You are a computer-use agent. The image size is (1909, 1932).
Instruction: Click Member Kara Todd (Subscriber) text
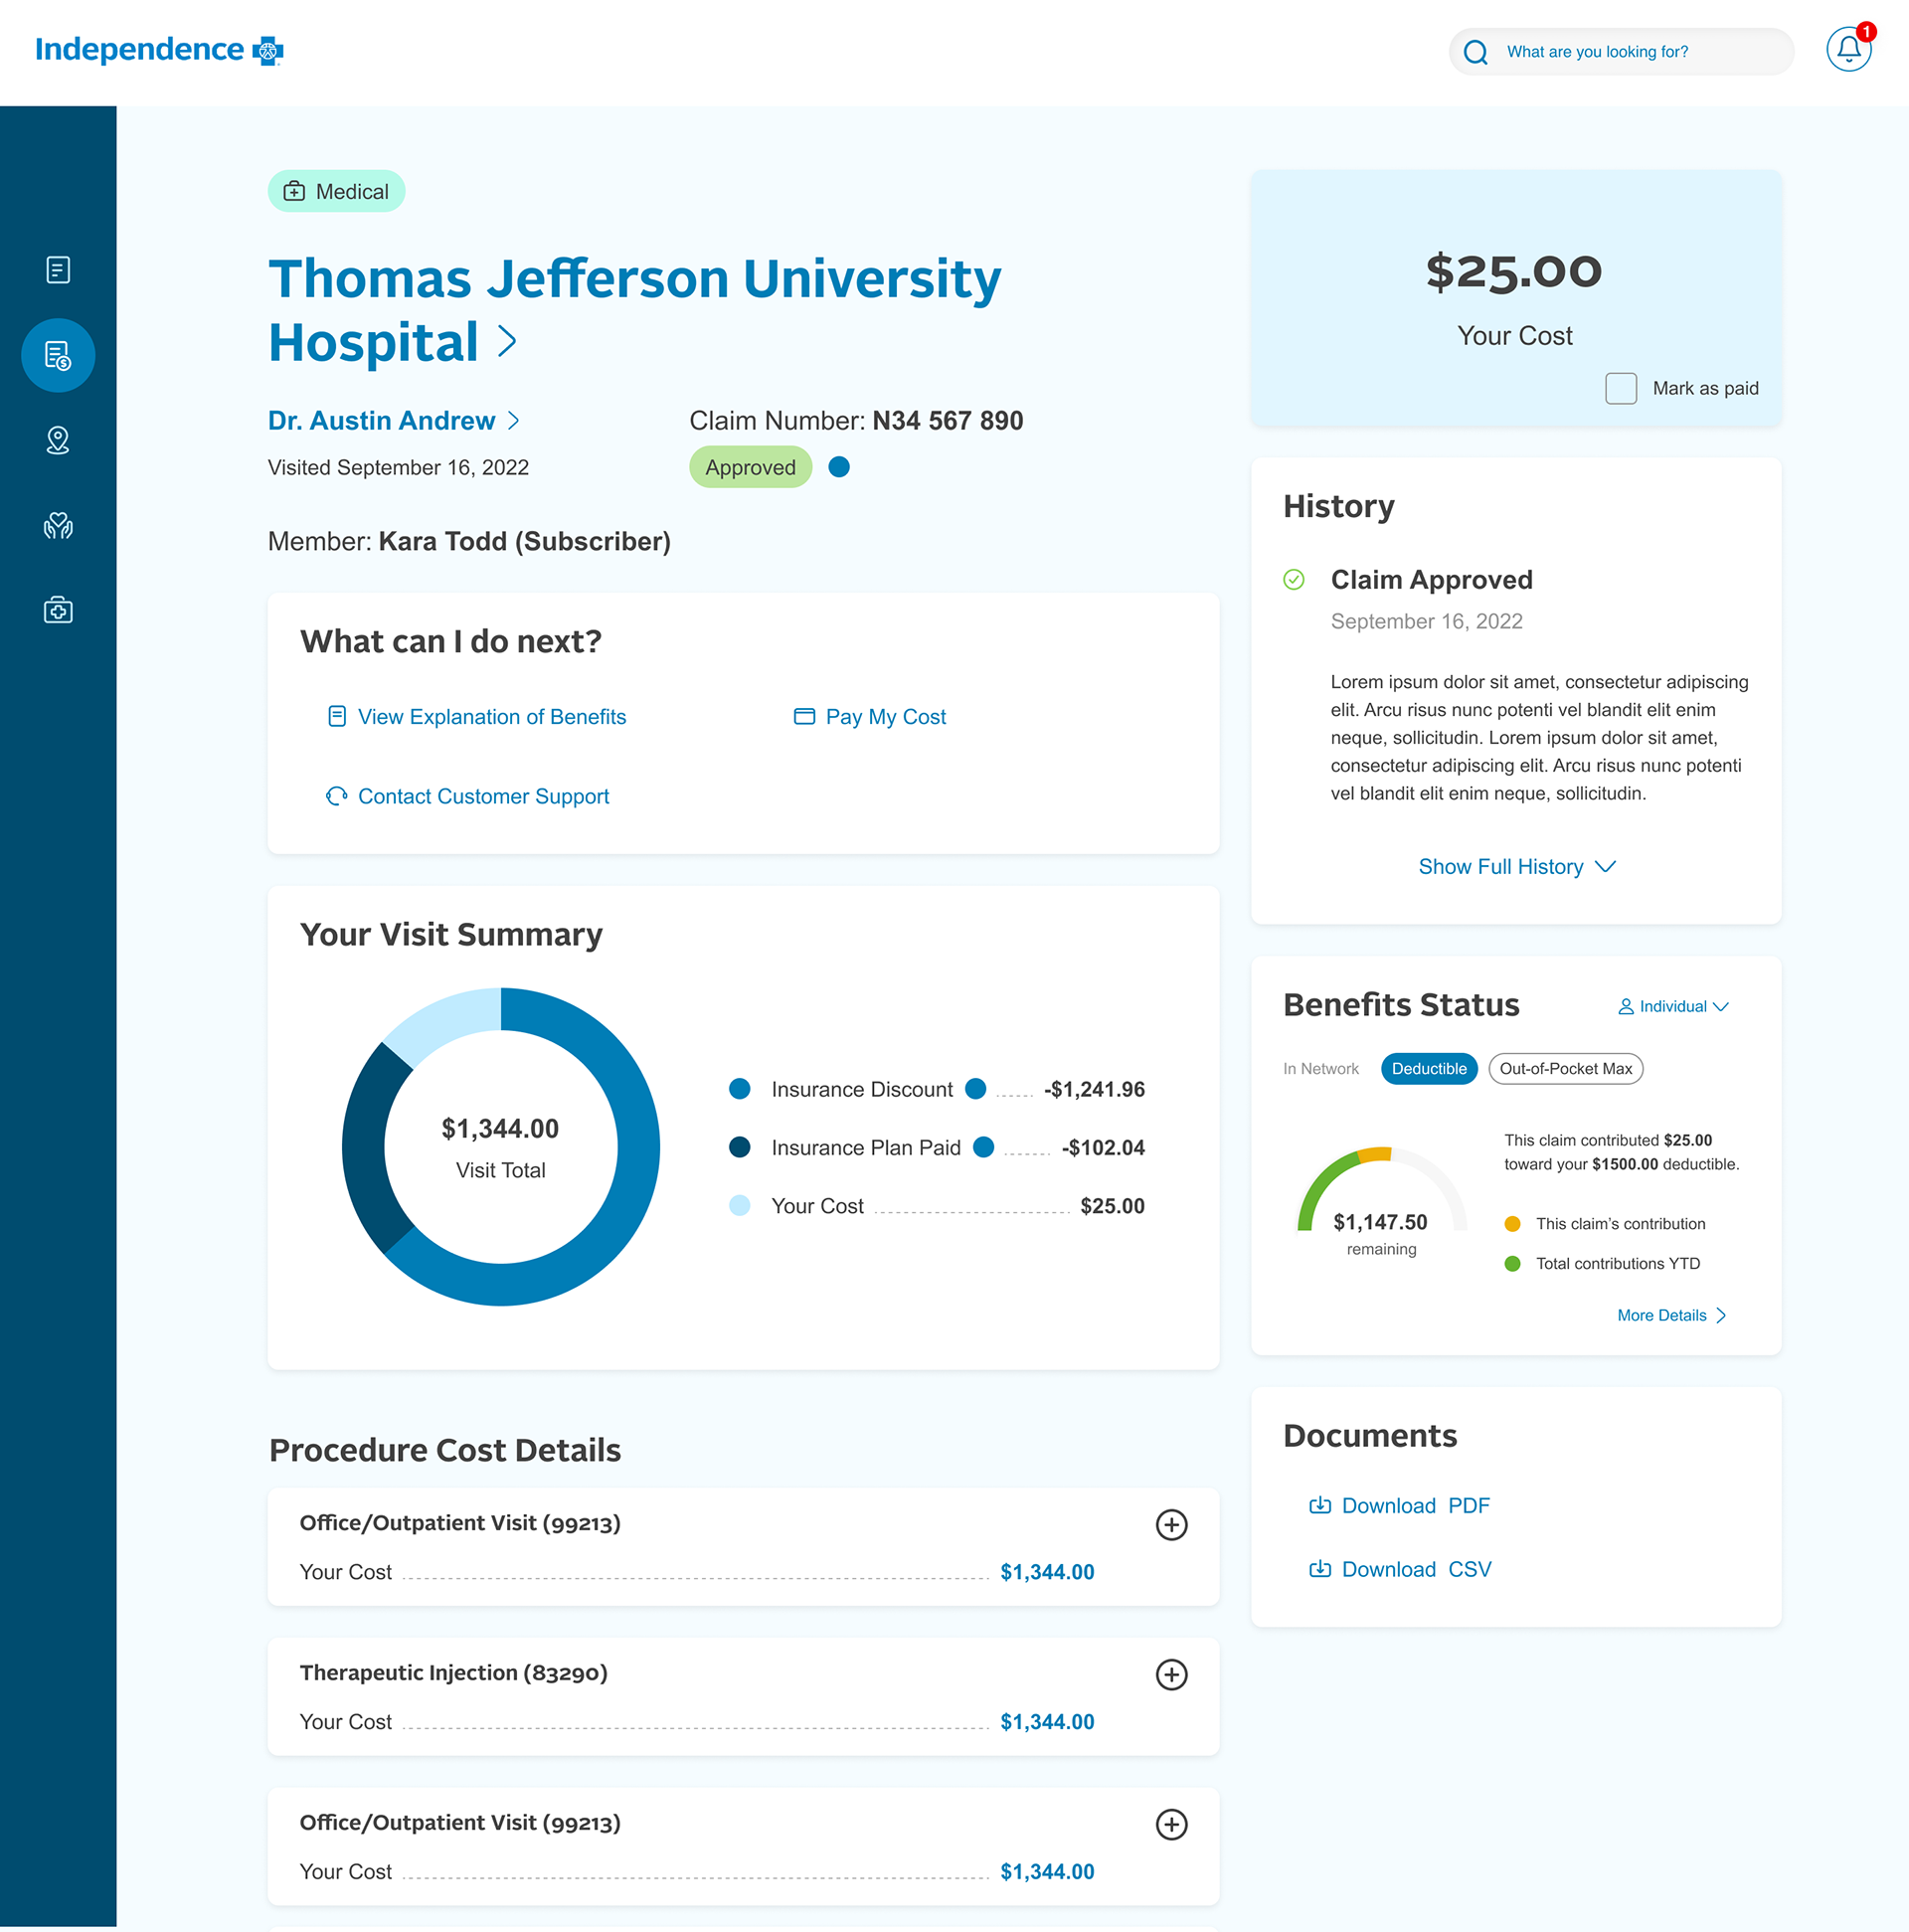coord(469,541)
